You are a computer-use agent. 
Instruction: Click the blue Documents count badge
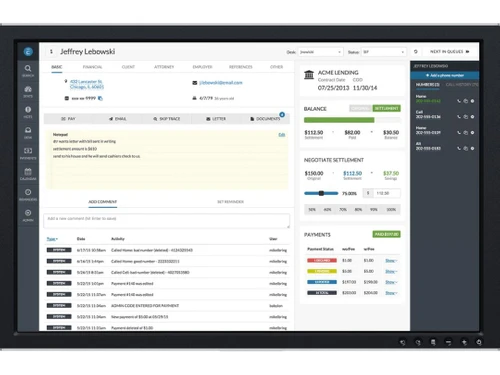[x=282, y=115]
